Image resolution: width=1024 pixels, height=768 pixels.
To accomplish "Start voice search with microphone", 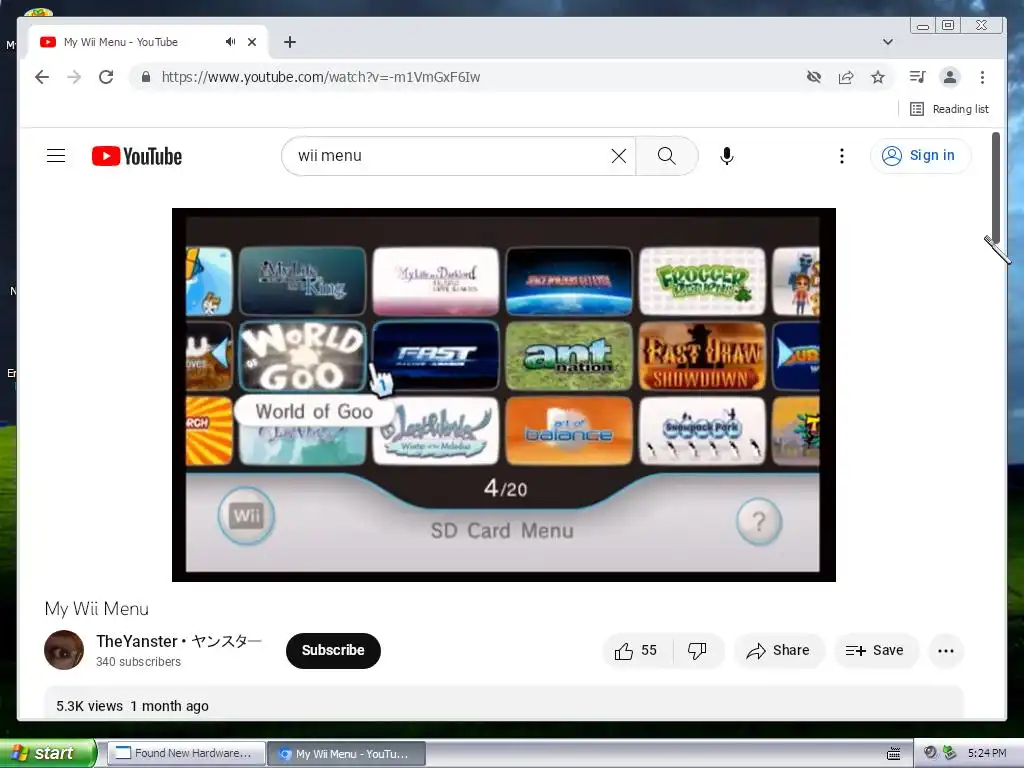I will pyautogui.click(x=727, y=155).
